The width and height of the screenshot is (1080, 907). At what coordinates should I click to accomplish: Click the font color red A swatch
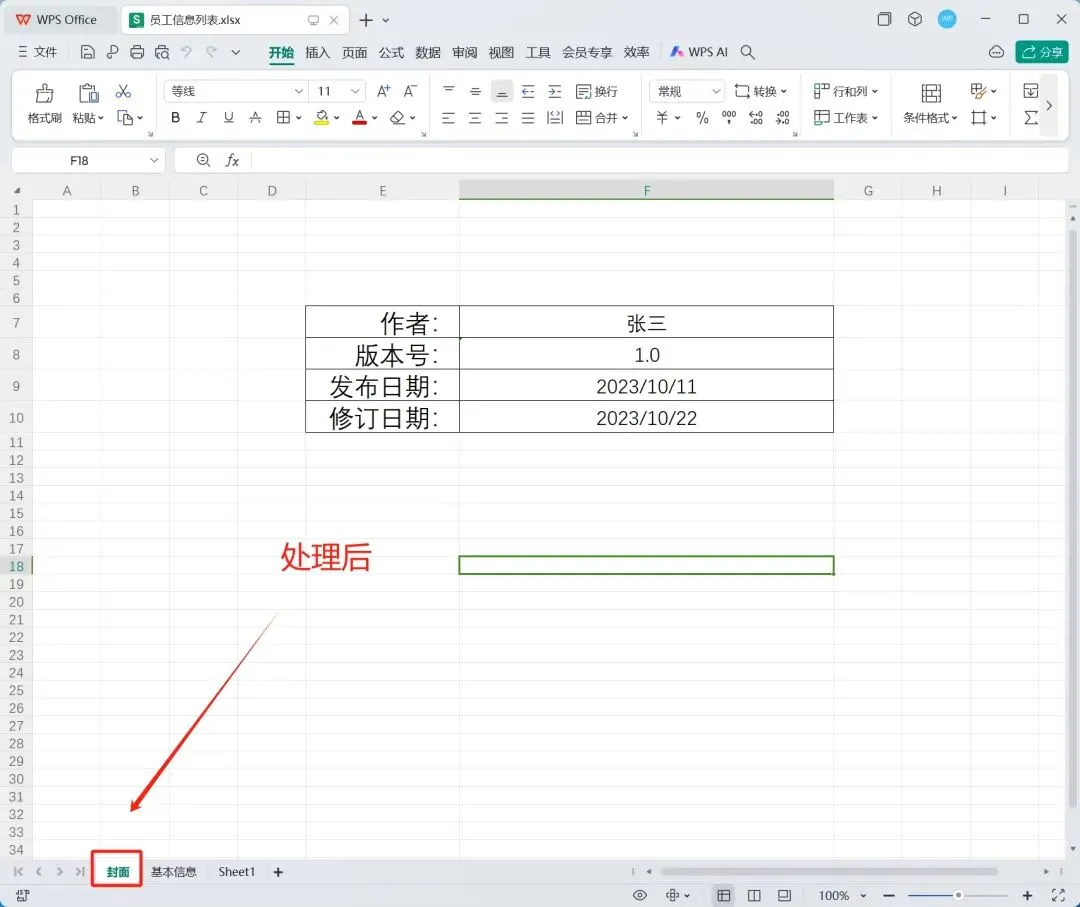pos(360,118)
